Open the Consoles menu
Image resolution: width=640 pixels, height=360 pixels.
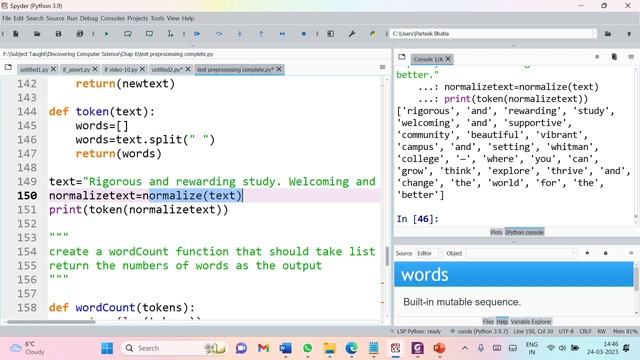[113, 18]
